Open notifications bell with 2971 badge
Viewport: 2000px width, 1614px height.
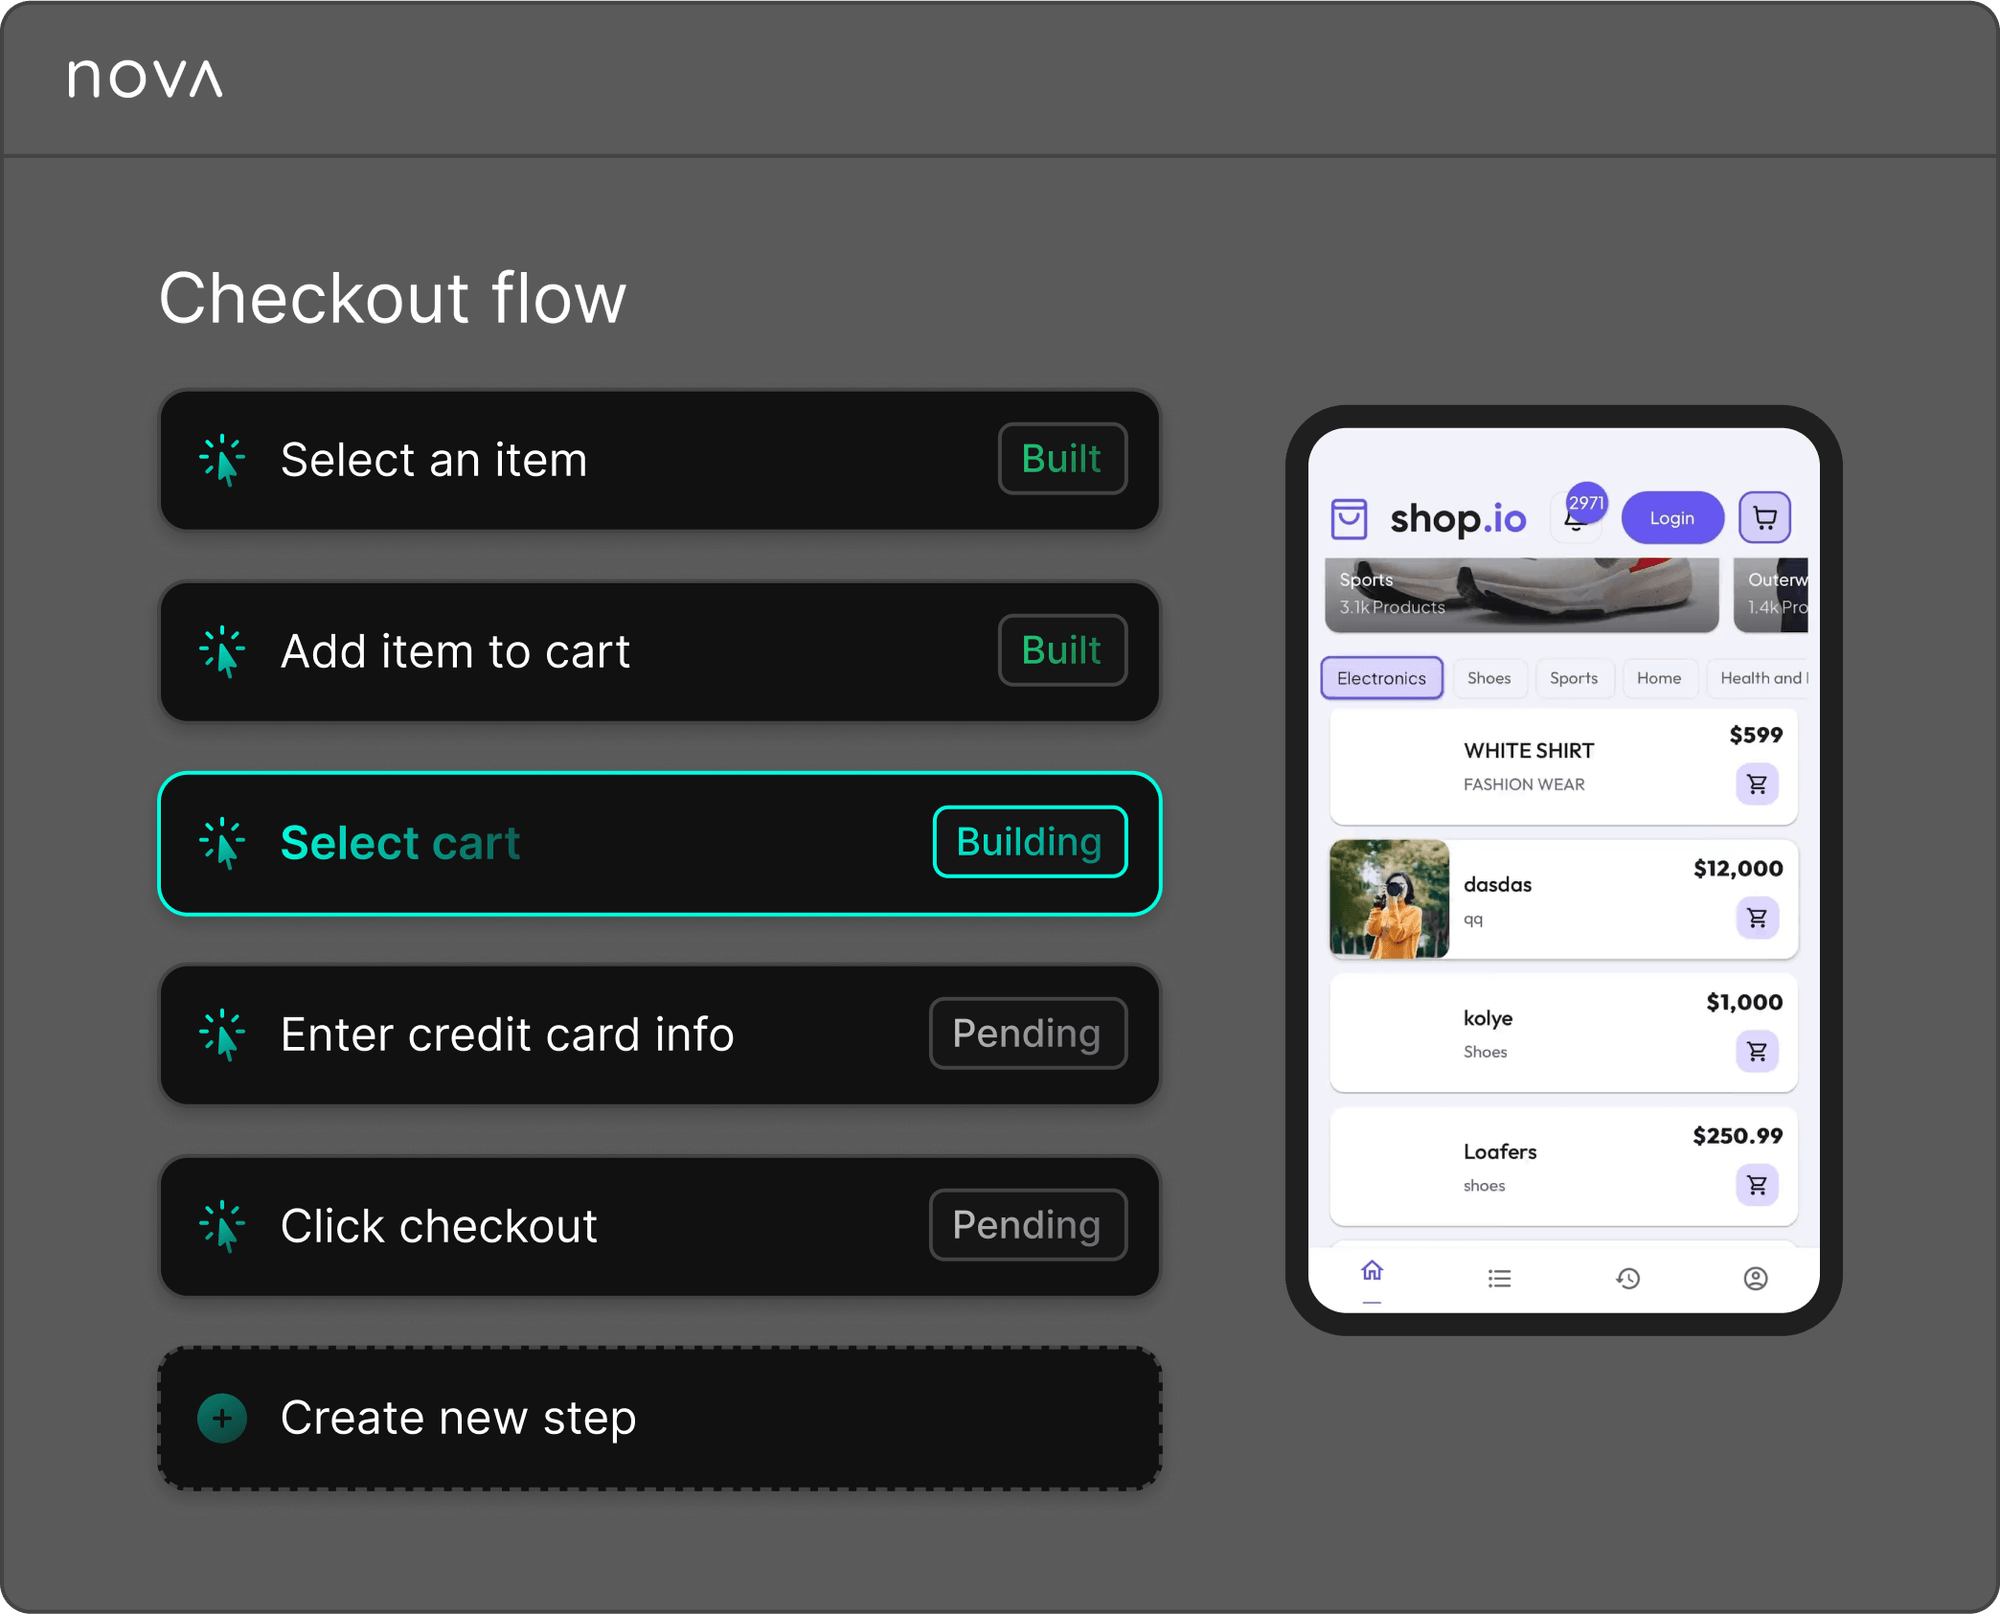[x=1577, y=516]
